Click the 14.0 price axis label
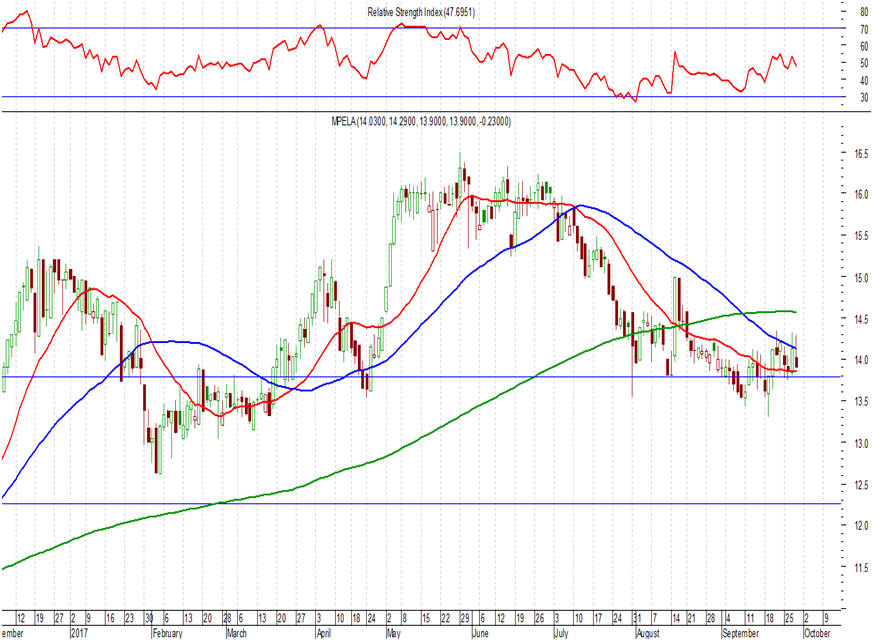Image resolution: width=873 pixels, height=641 pixels. click(861, 360)
